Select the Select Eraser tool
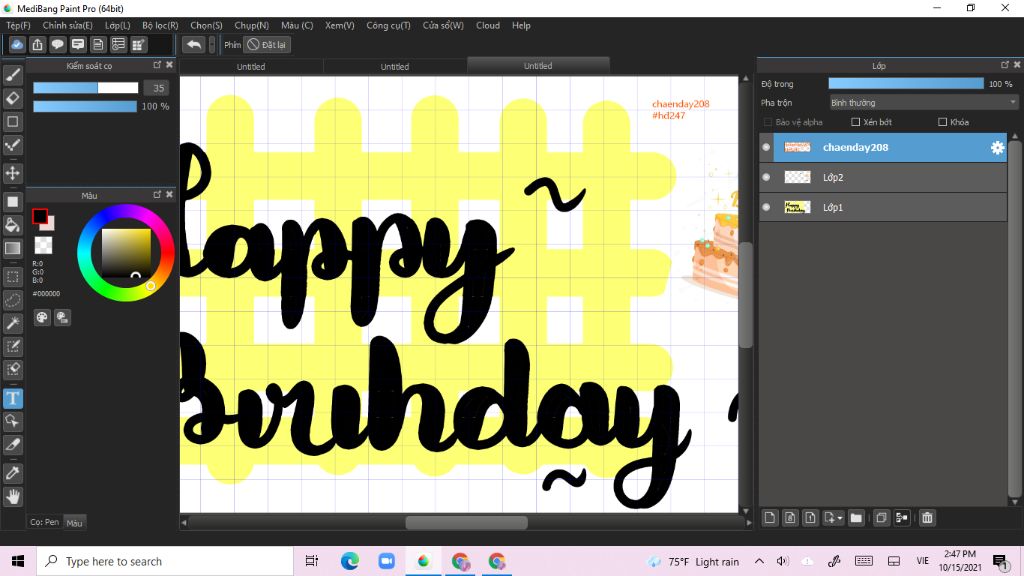 12,370
